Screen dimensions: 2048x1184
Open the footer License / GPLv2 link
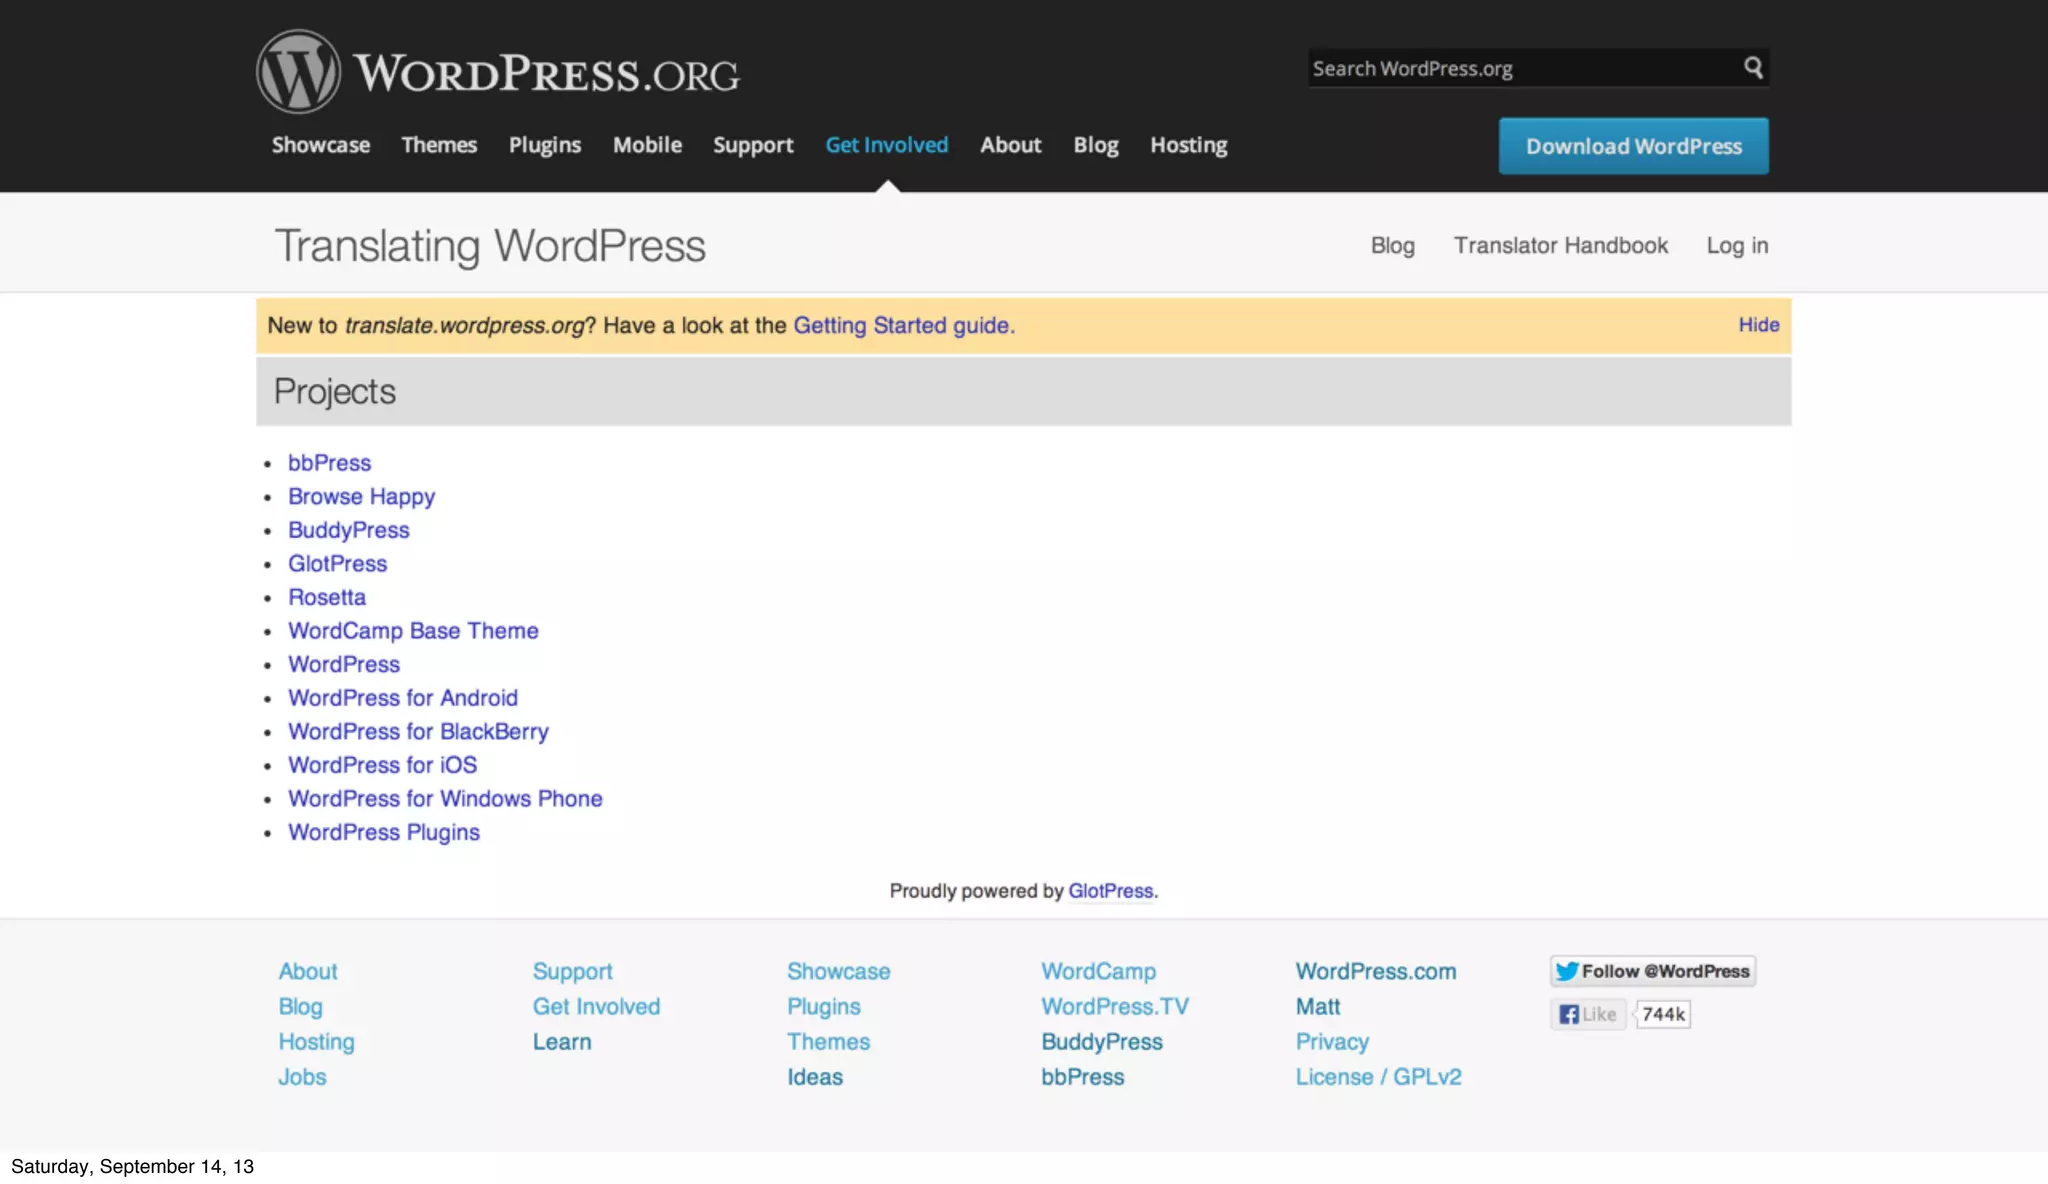[x=1378, y=1077]
